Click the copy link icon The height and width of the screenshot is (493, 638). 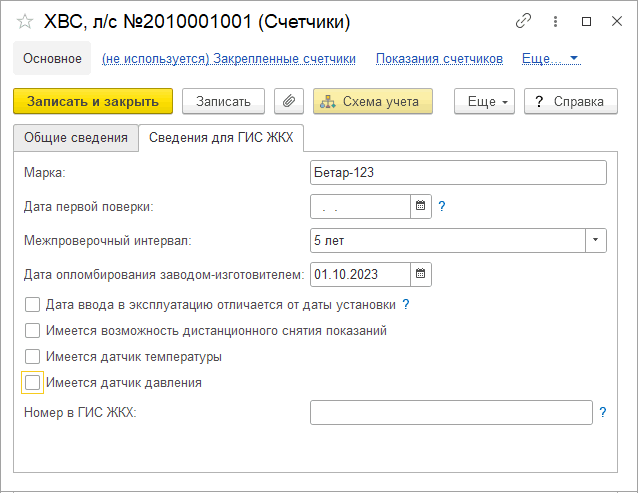523,21
